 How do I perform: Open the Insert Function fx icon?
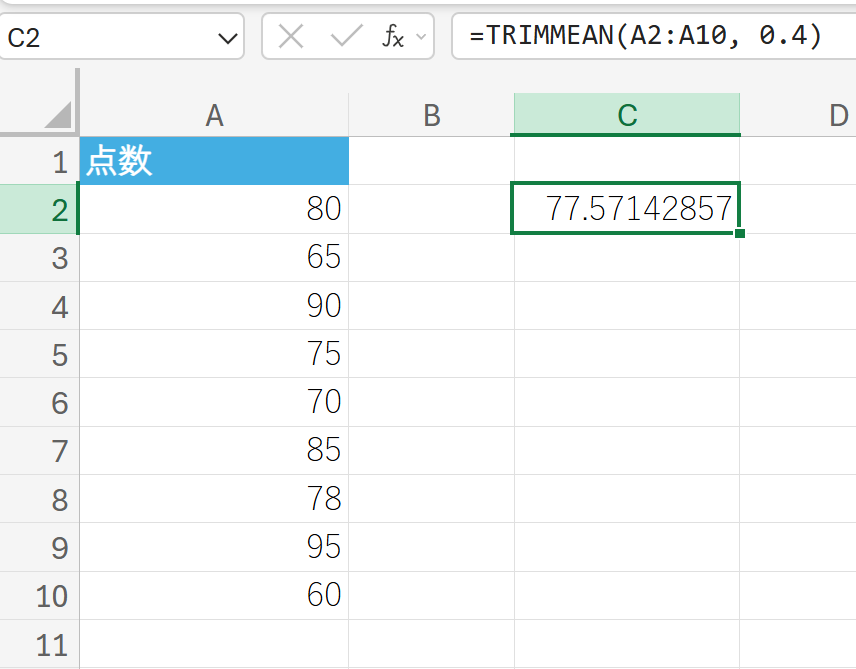[x=393, y=37]
